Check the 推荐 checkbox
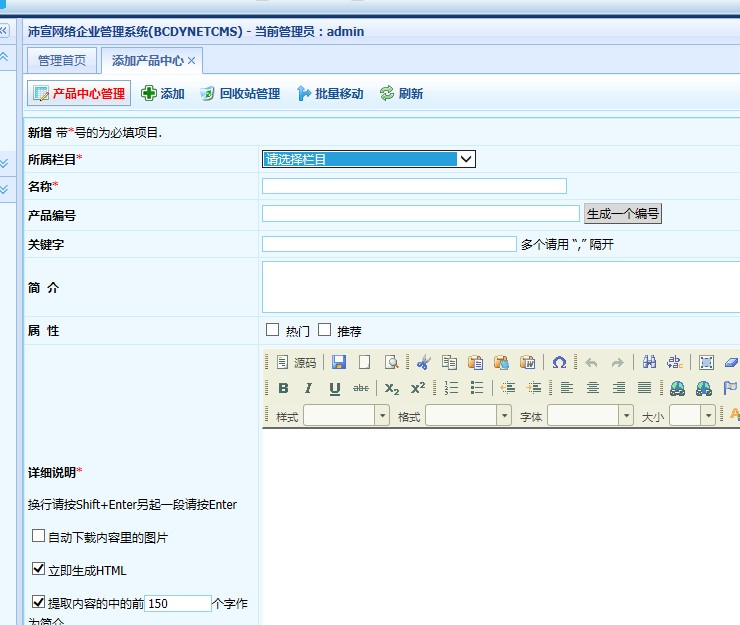This screenshot has height=625, width=740. [324, 330]
